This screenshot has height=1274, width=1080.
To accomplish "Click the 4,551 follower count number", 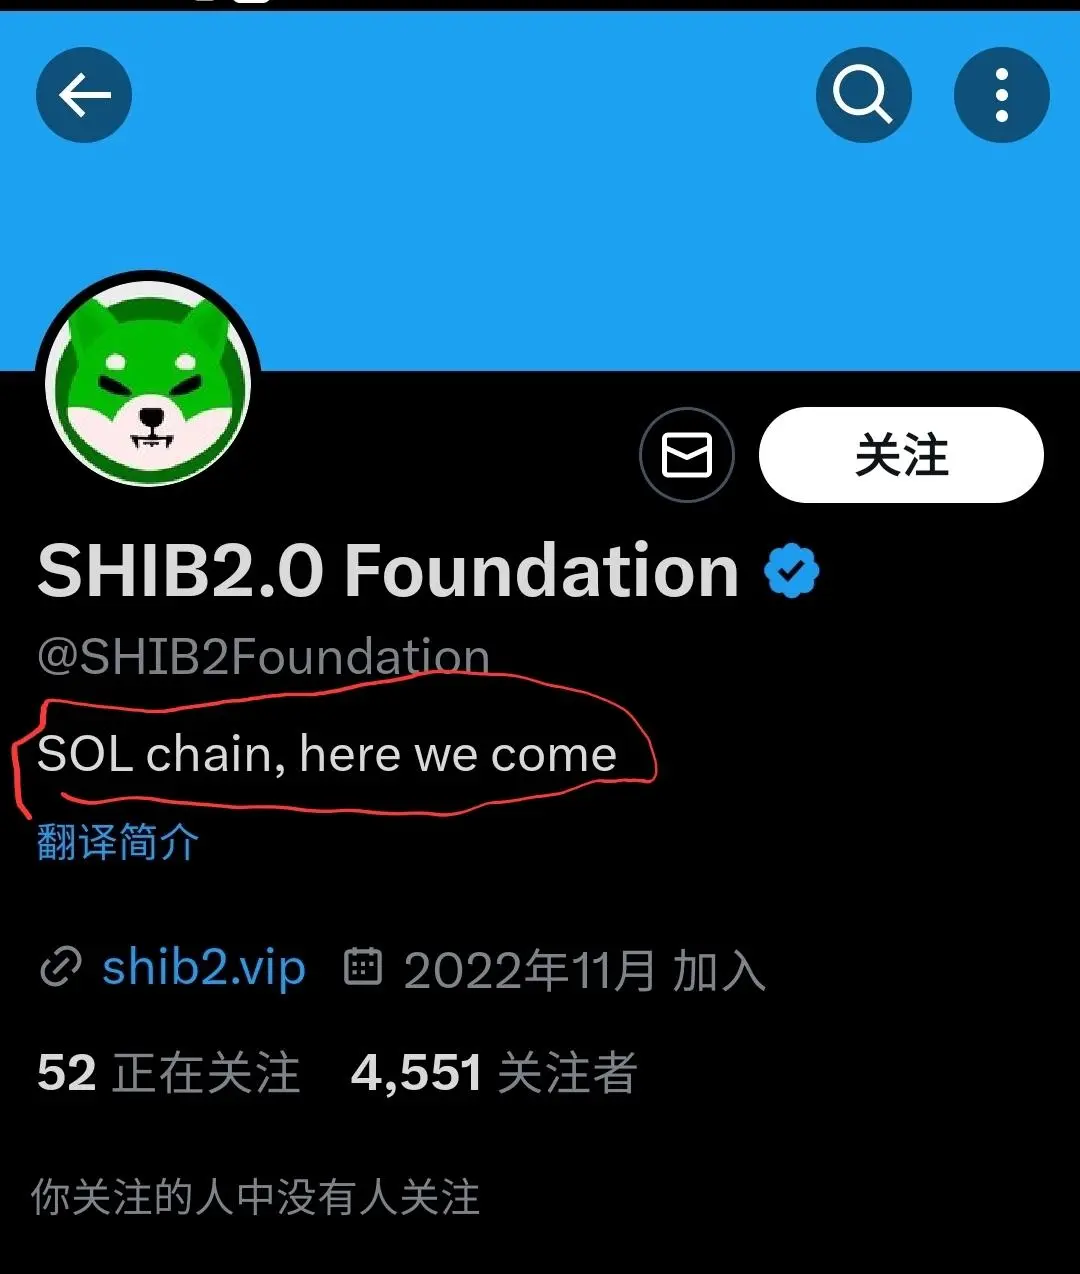I will coord(417,1074).
